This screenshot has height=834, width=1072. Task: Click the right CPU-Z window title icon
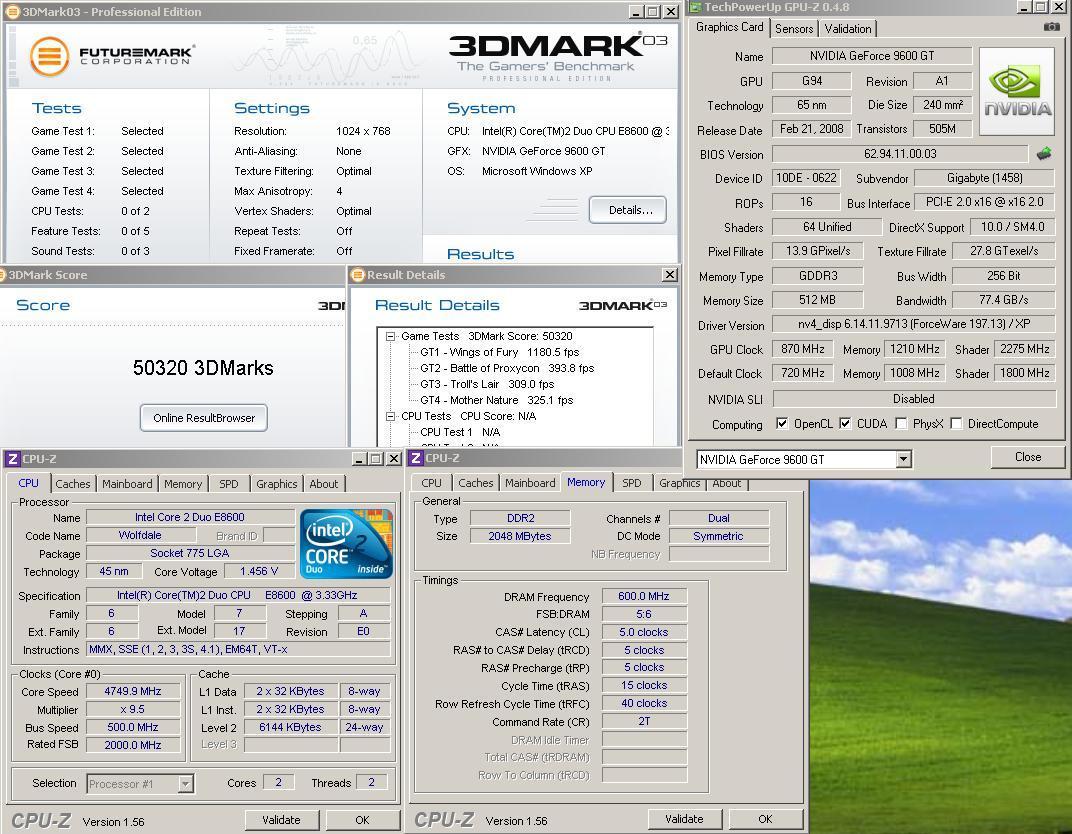pos(416,458)
